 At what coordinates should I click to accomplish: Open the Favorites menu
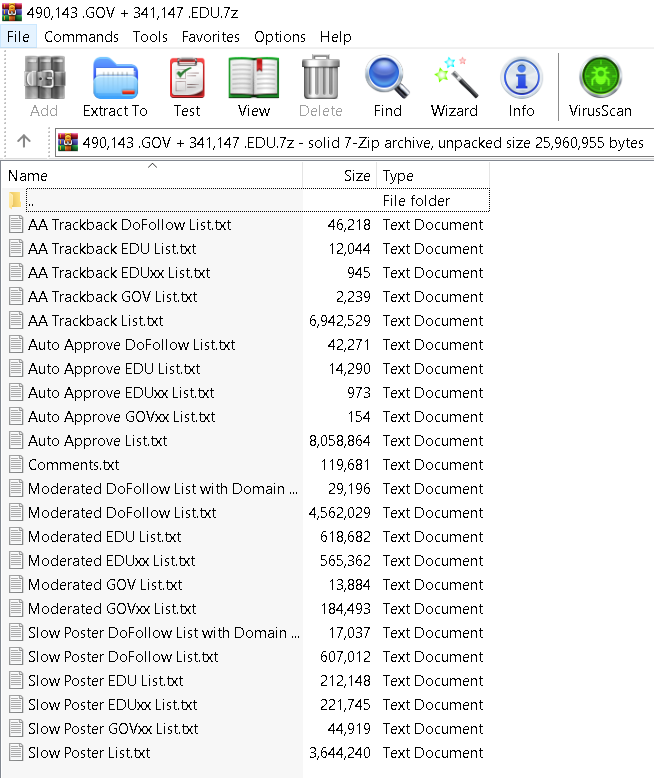(210, 36)
